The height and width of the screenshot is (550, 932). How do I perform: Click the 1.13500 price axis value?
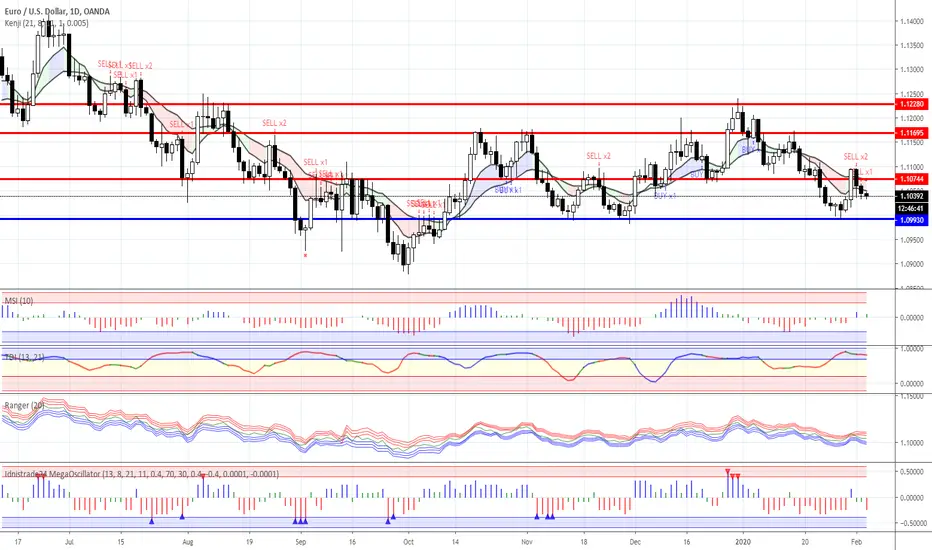912,45
